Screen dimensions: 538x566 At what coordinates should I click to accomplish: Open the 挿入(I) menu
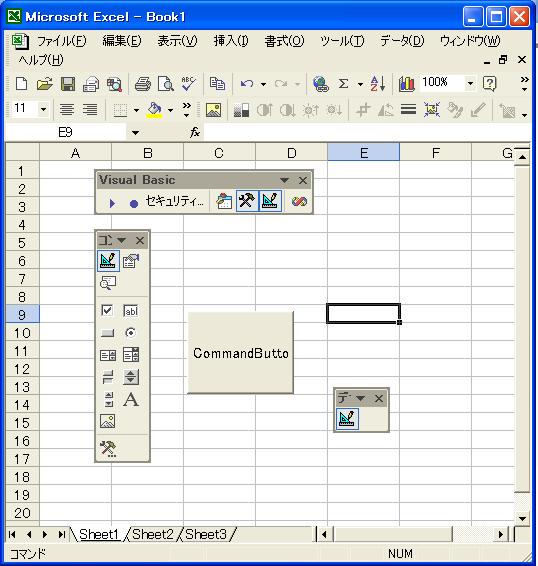pyautogui.click(x=231, y=41)
